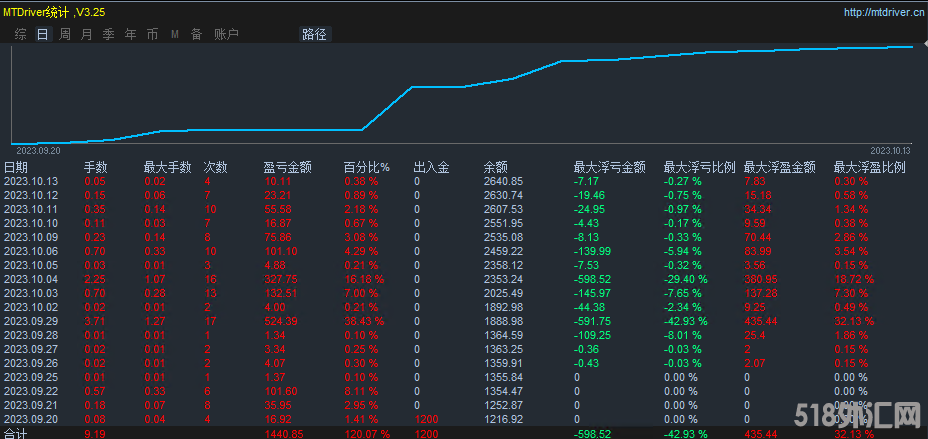928x439 pixels.
Task: Open the 年 yearly statistics tab
Action: [x=130, y=34]
